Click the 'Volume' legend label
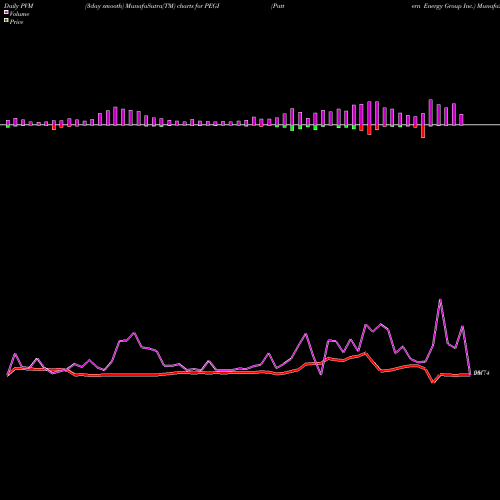The width and height of the screenshot is (500, 500). coord(19,14)
